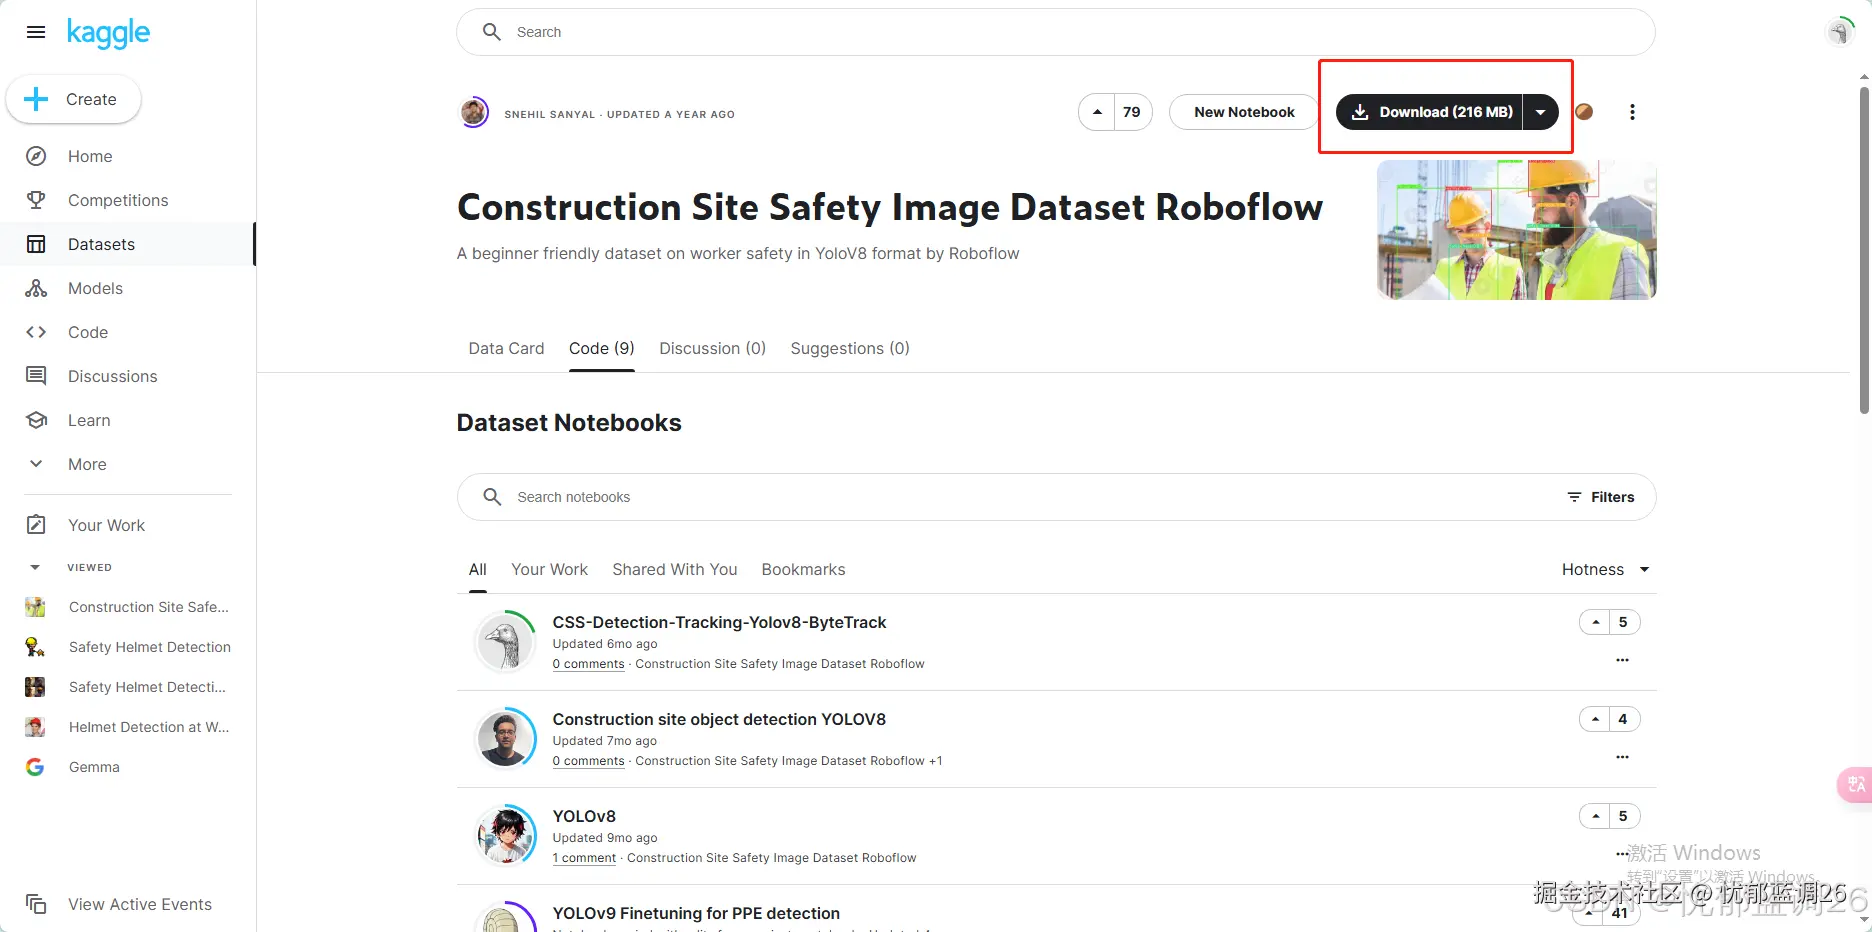
Task: Open more options for Construction site object detection
Action: pos(1622,757)
